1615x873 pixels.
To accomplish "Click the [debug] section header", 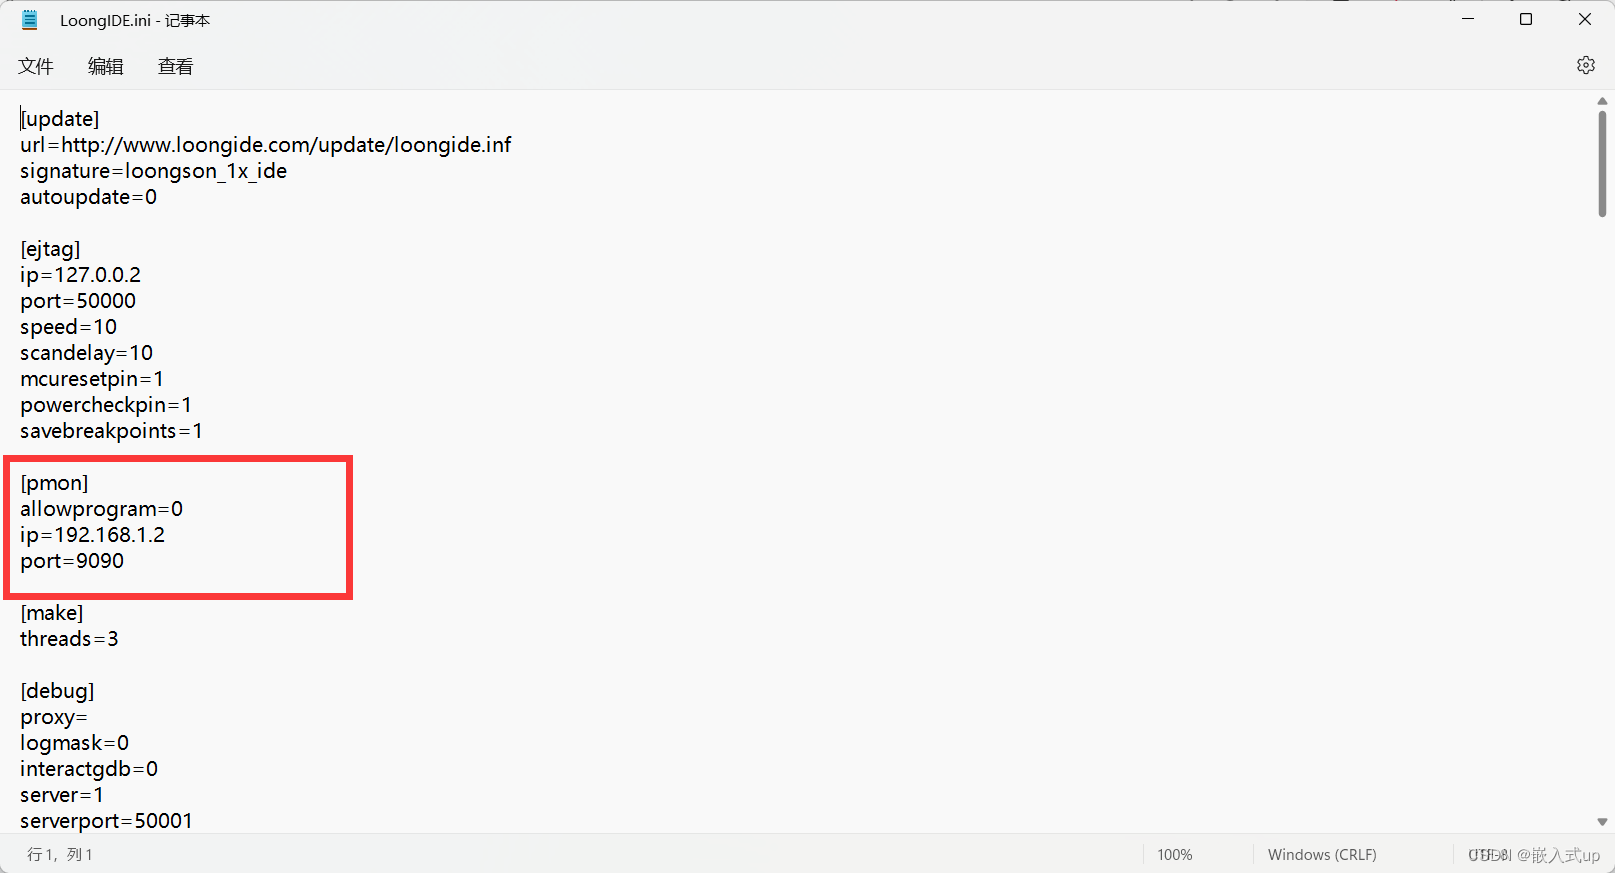I will point(57,691).
